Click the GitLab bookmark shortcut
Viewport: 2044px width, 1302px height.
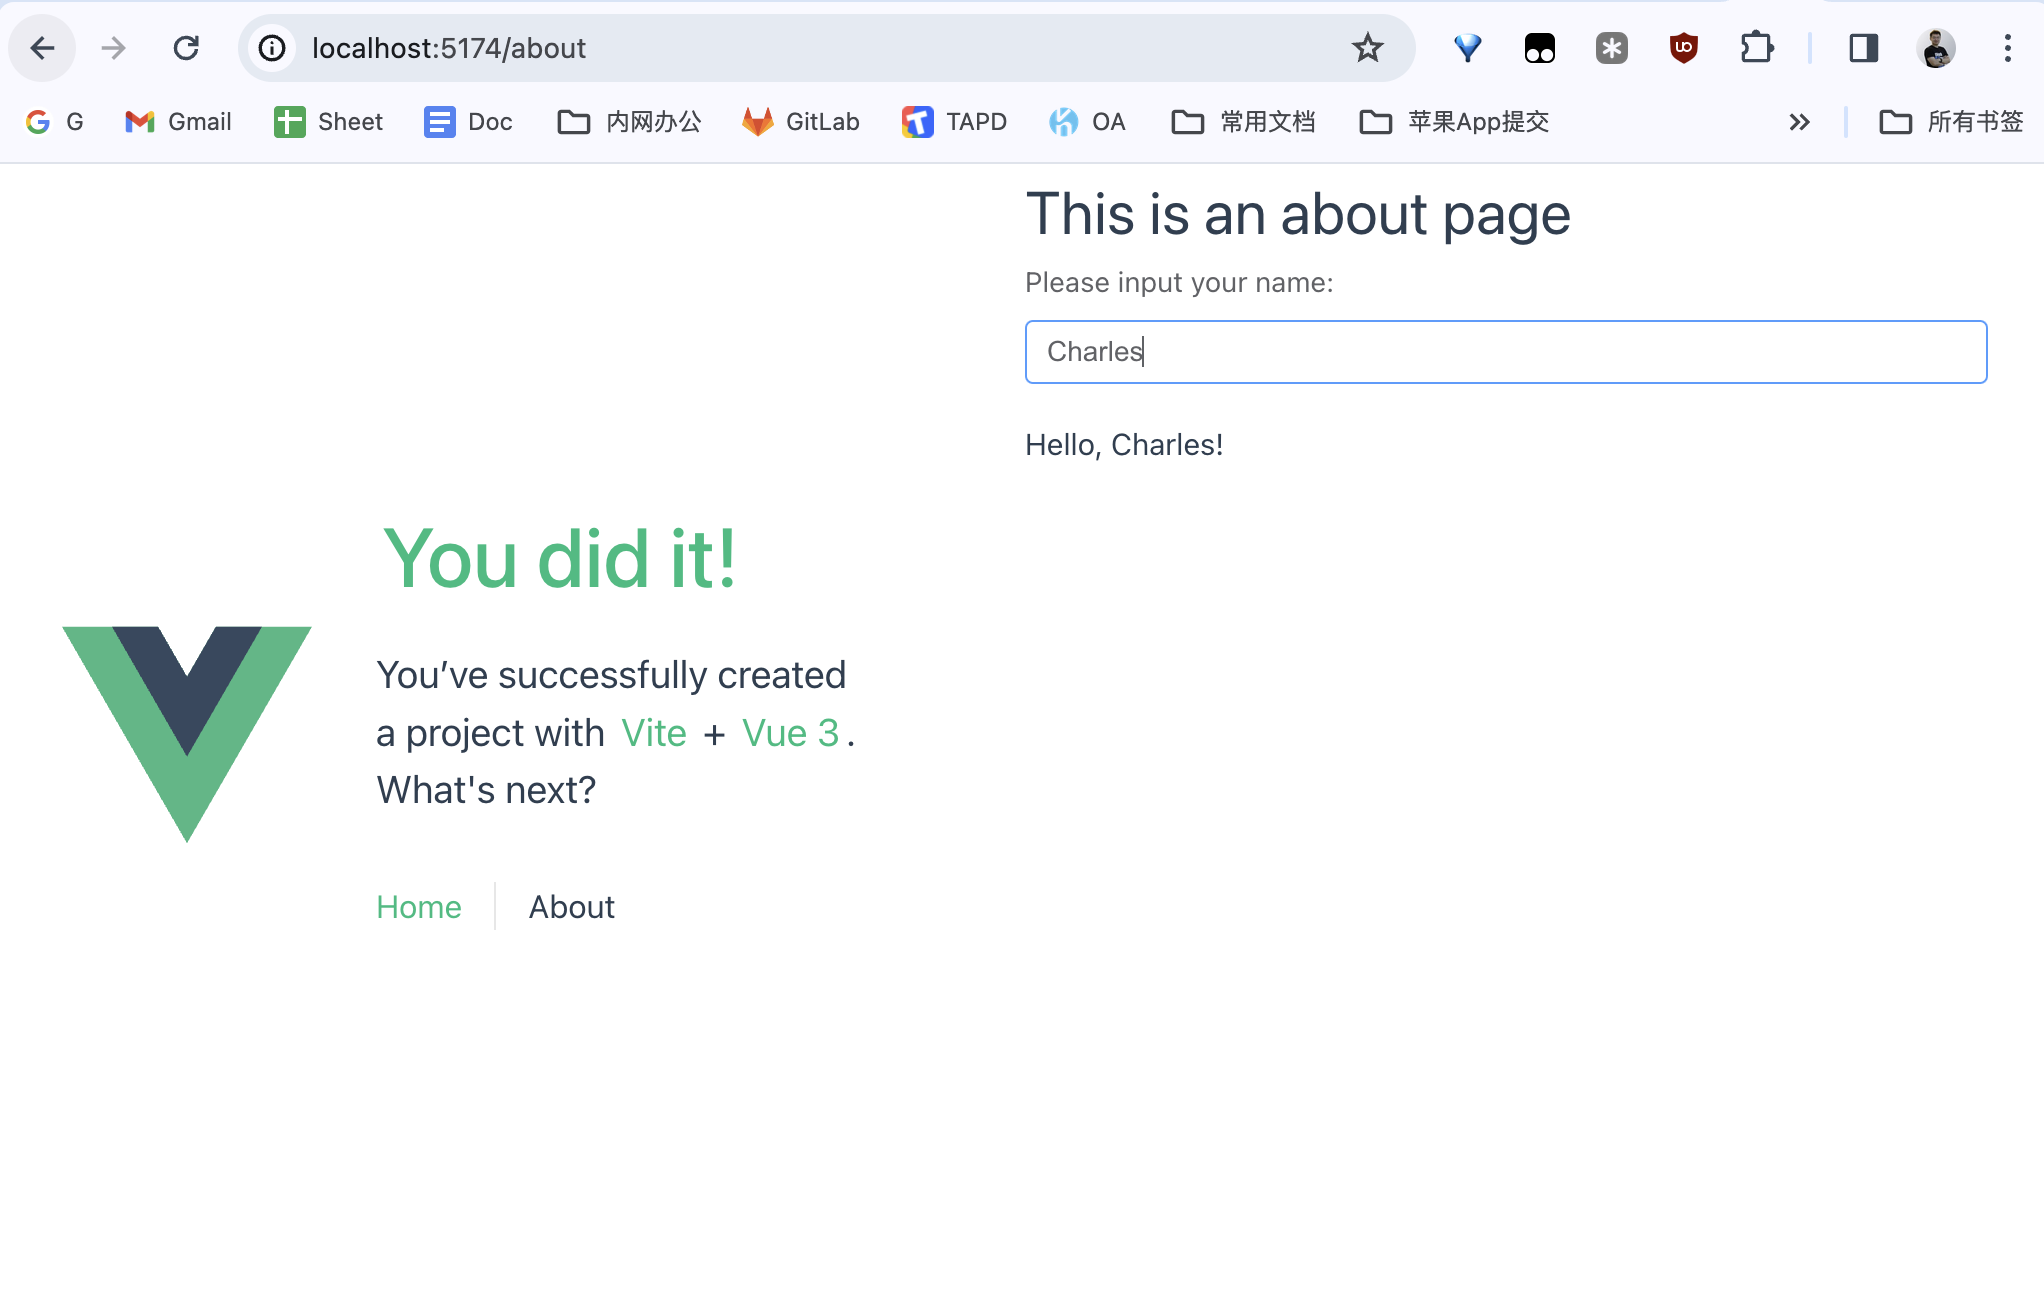pos(800,122)
